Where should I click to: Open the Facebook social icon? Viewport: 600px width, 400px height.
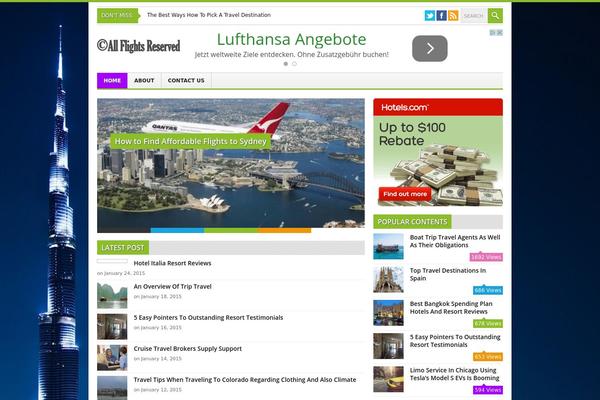click(442, 15)
